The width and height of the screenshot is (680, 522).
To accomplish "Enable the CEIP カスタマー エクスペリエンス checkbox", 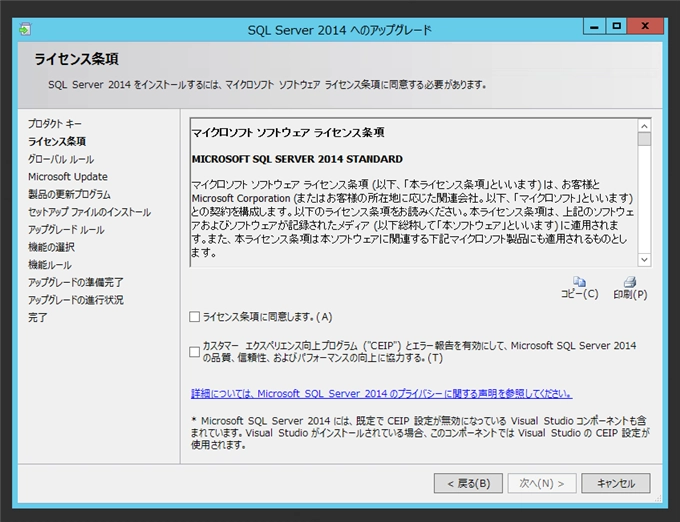I will click(x=194, y=352).
